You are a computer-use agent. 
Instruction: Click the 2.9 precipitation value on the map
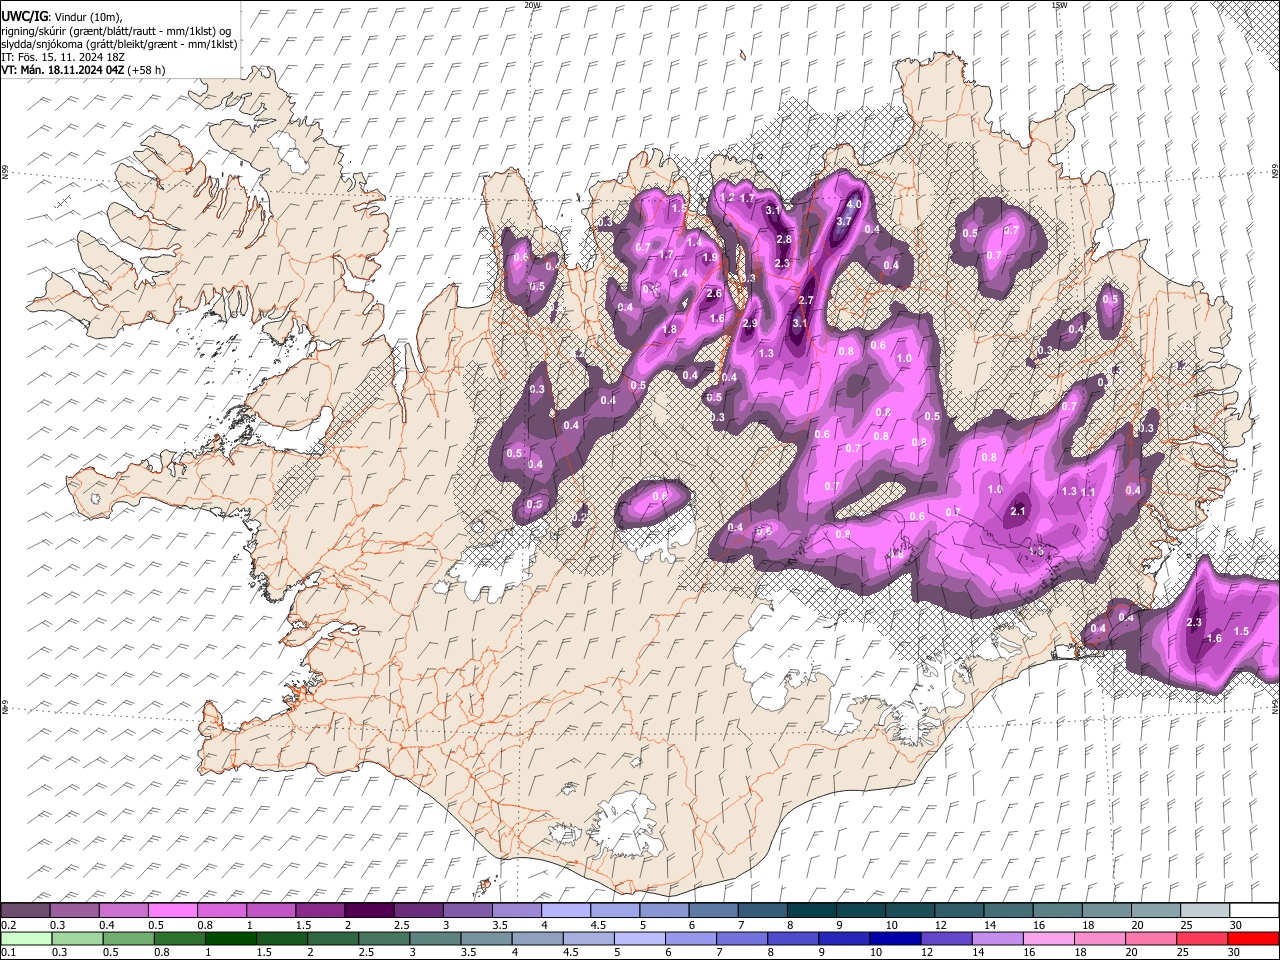click(750, 323)
